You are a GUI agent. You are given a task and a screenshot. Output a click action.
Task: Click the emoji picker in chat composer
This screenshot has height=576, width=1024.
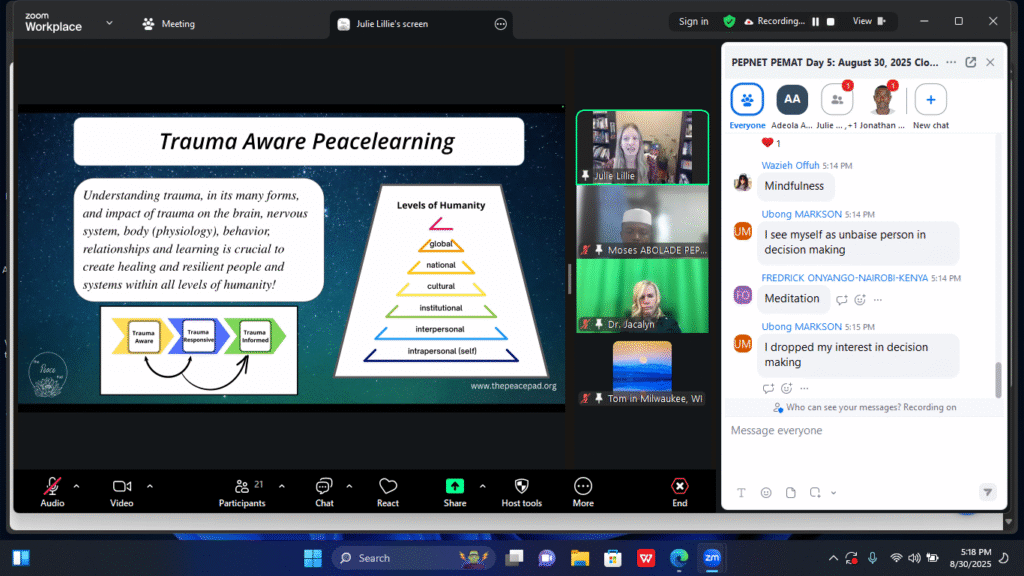click(x=766, y=492)
